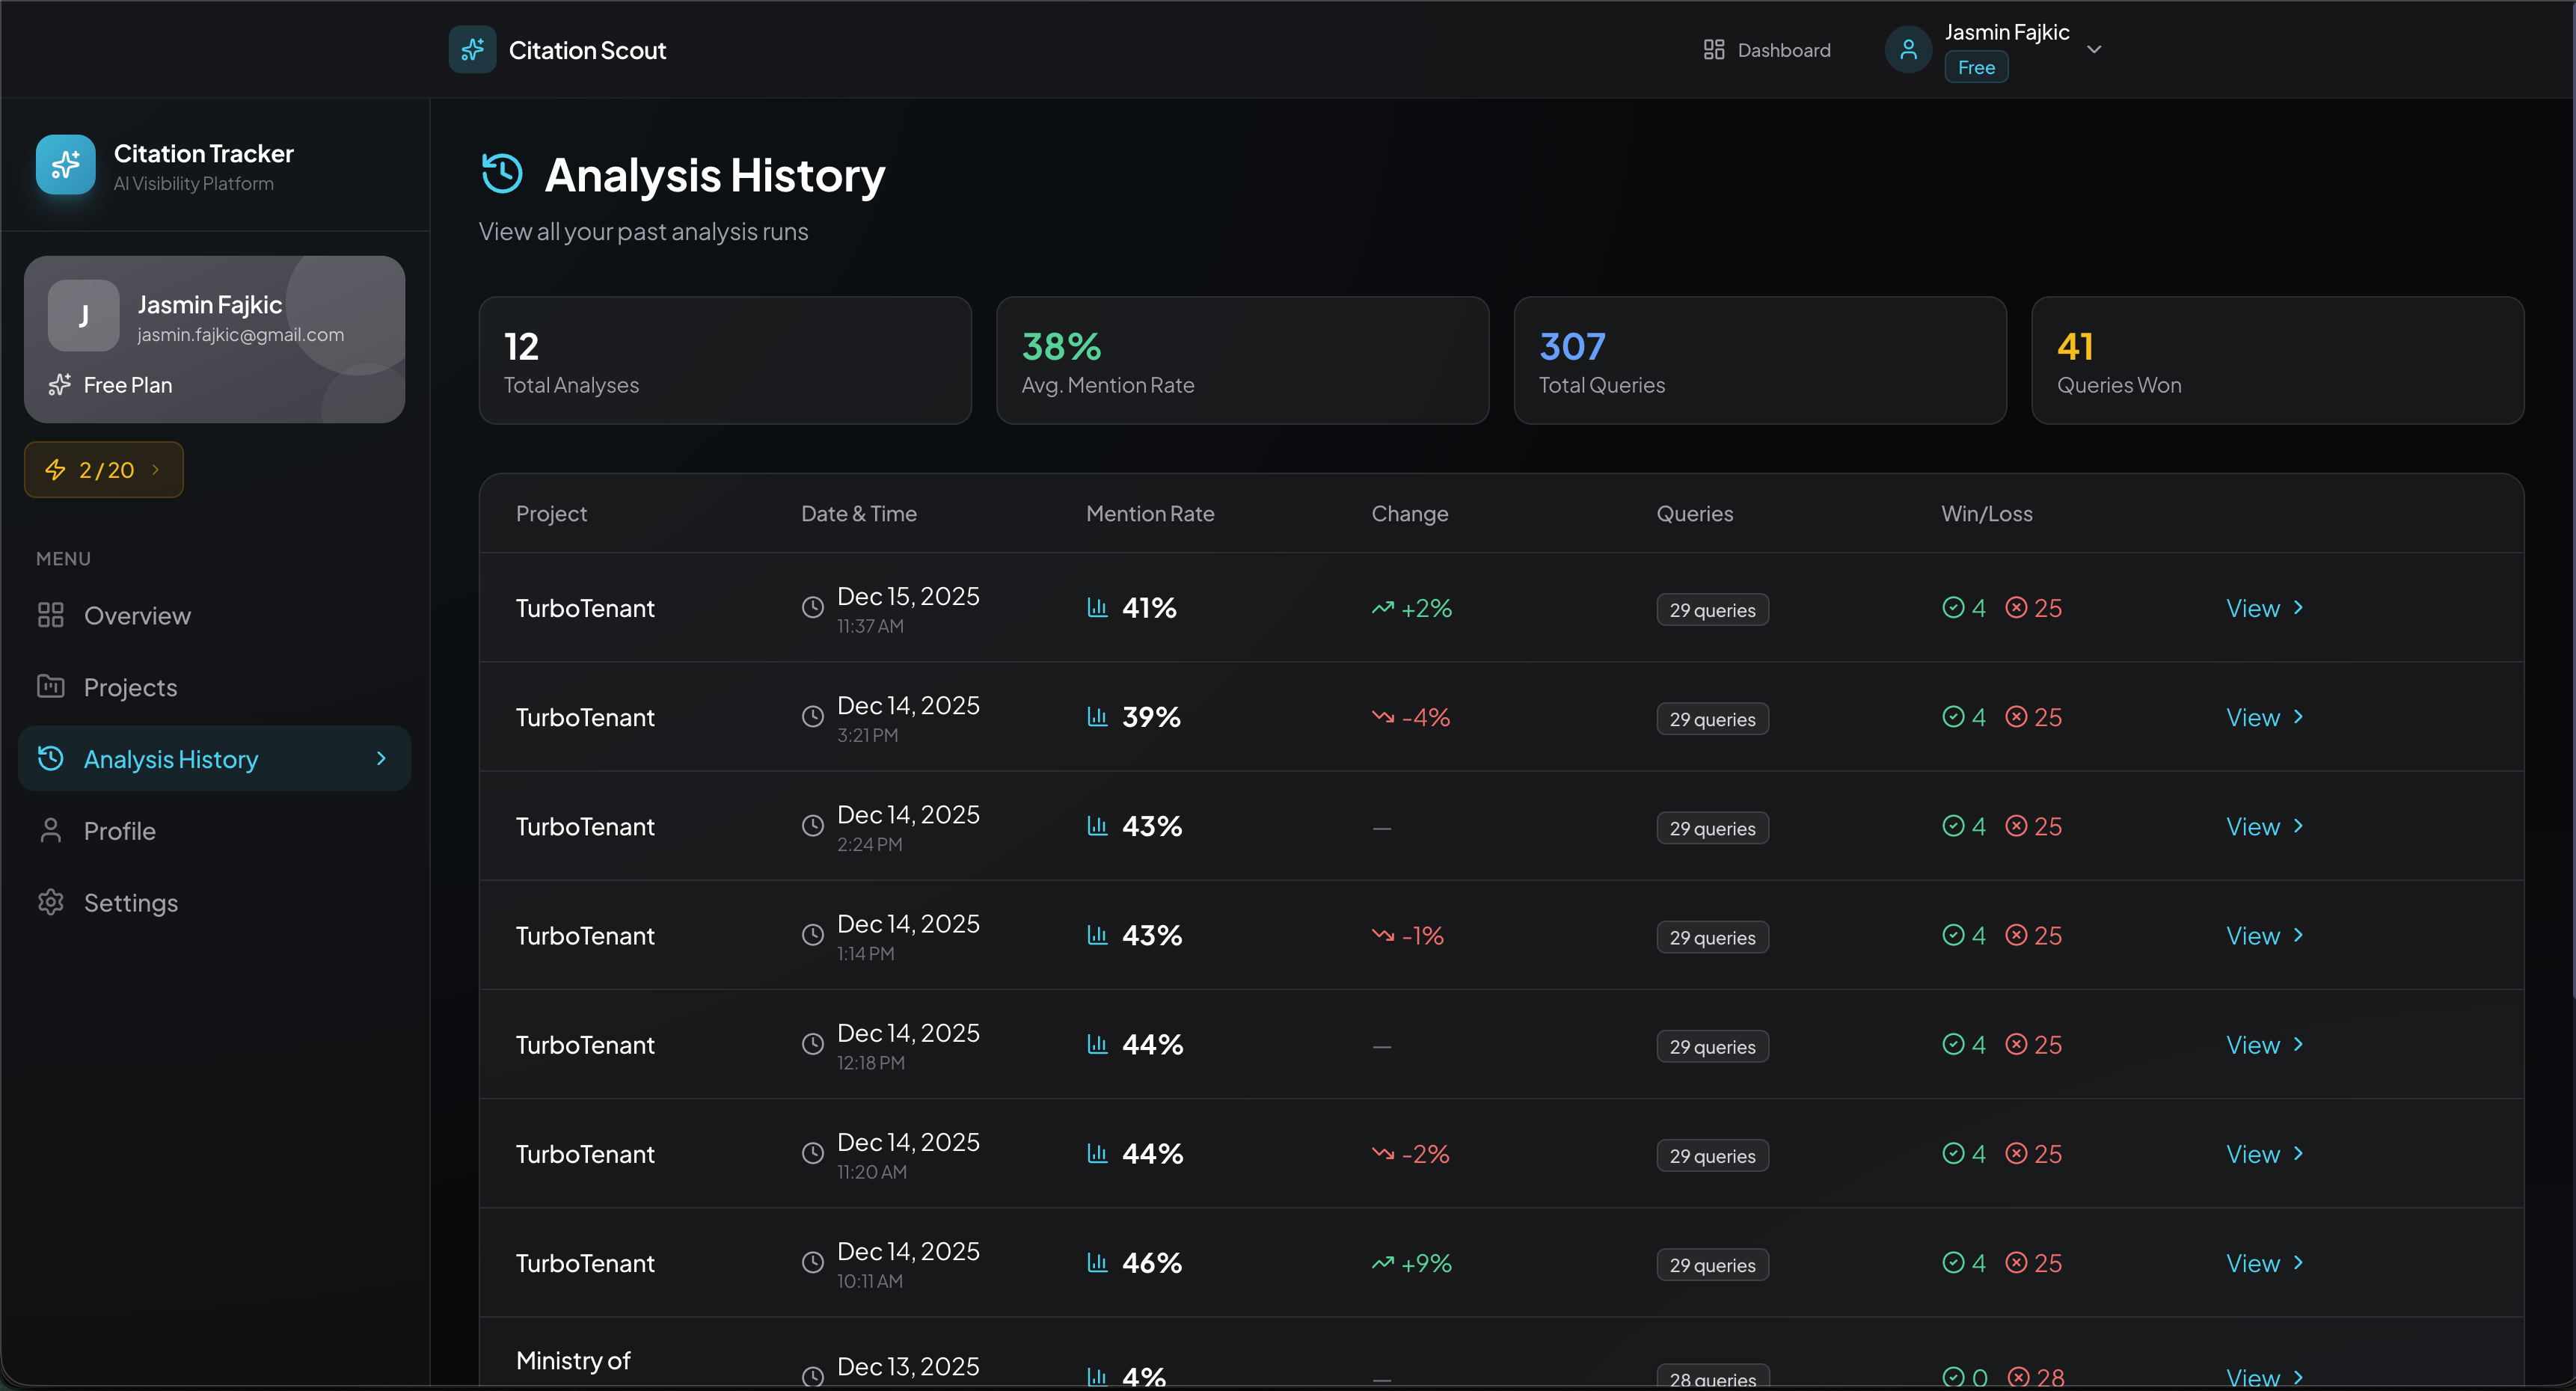Click the Citation Scout logo icon

click(x=472, y=49)
